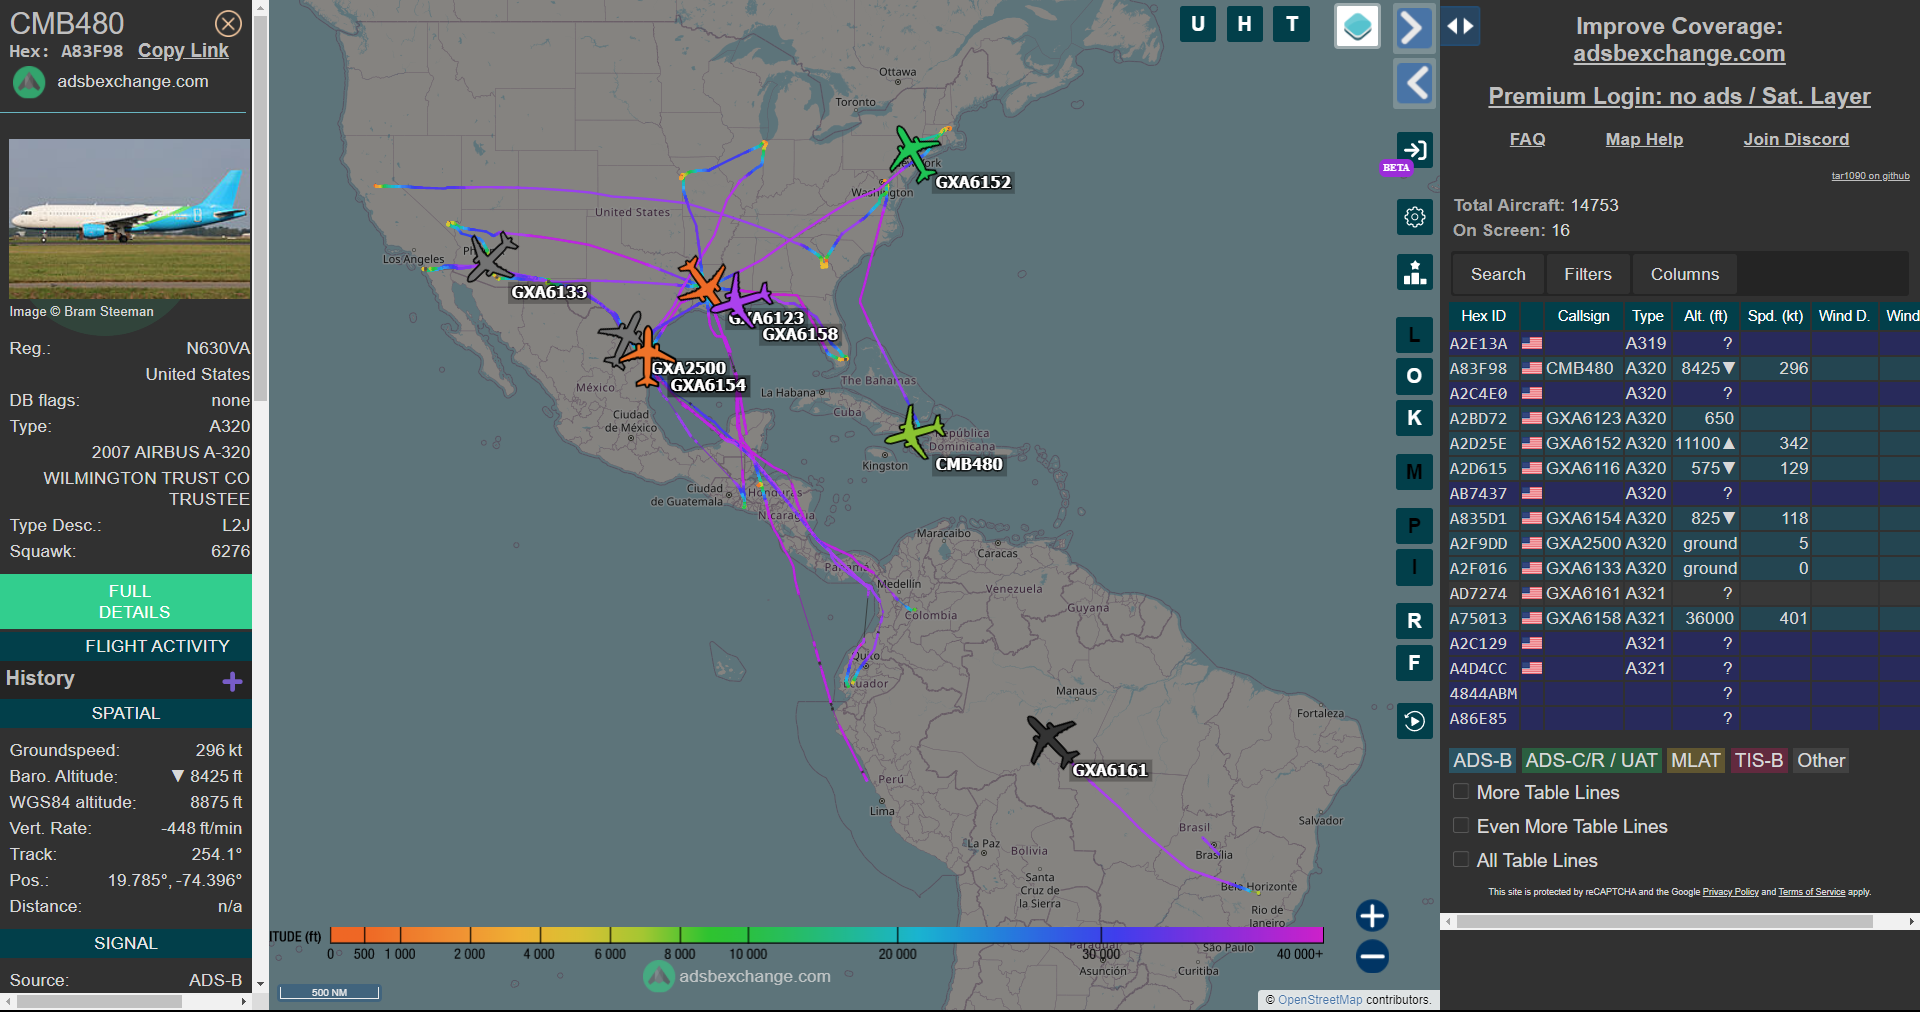The width and height of the screenshot is (1920, 1012).
Task: Toggle the sidebar width double-arrow button
Action: tap(1461, 26)
